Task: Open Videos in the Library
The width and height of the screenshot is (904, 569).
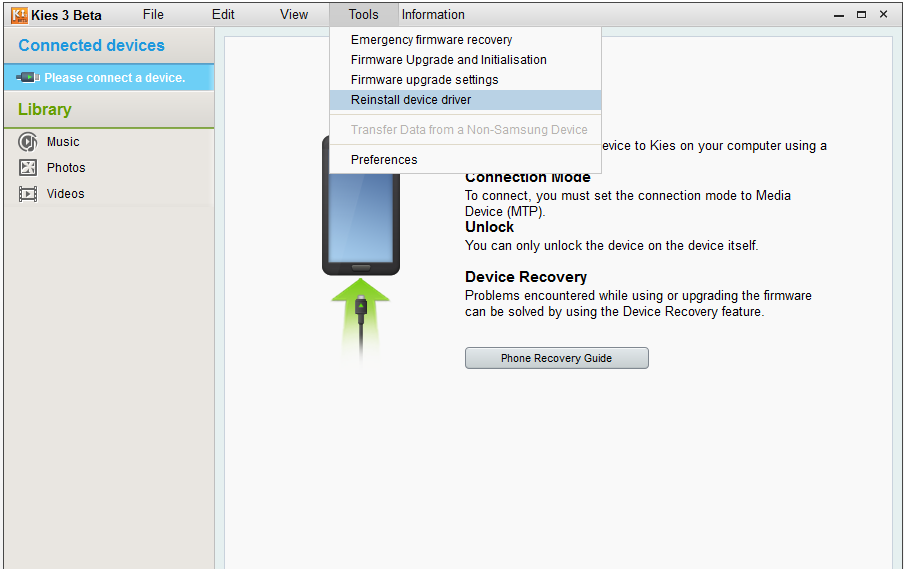Action: tap(66, 194)
